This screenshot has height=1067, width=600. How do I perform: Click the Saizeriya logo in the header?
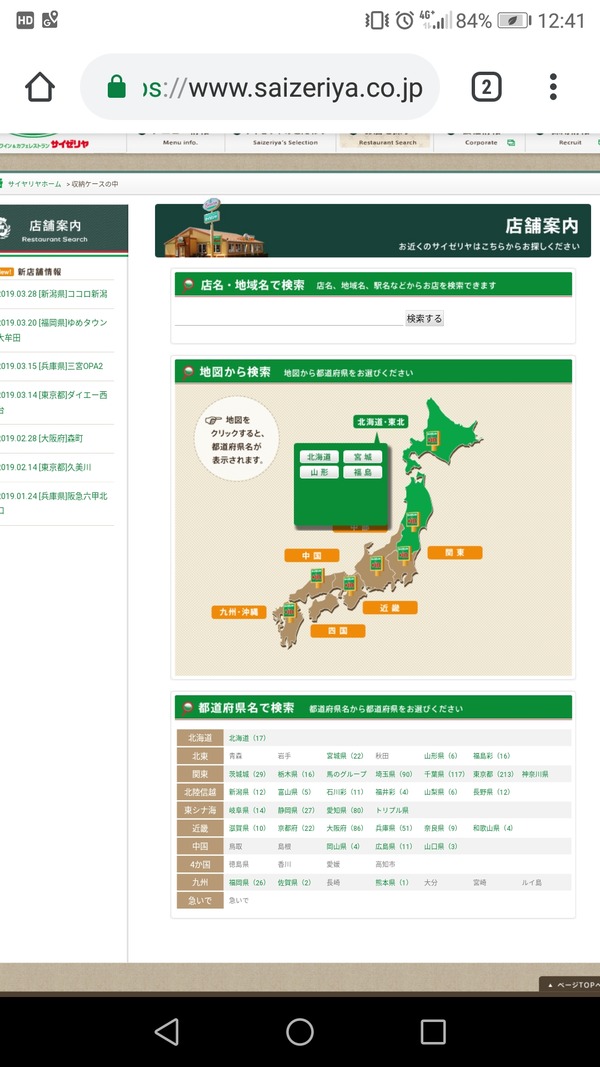[x=44, y=142]
